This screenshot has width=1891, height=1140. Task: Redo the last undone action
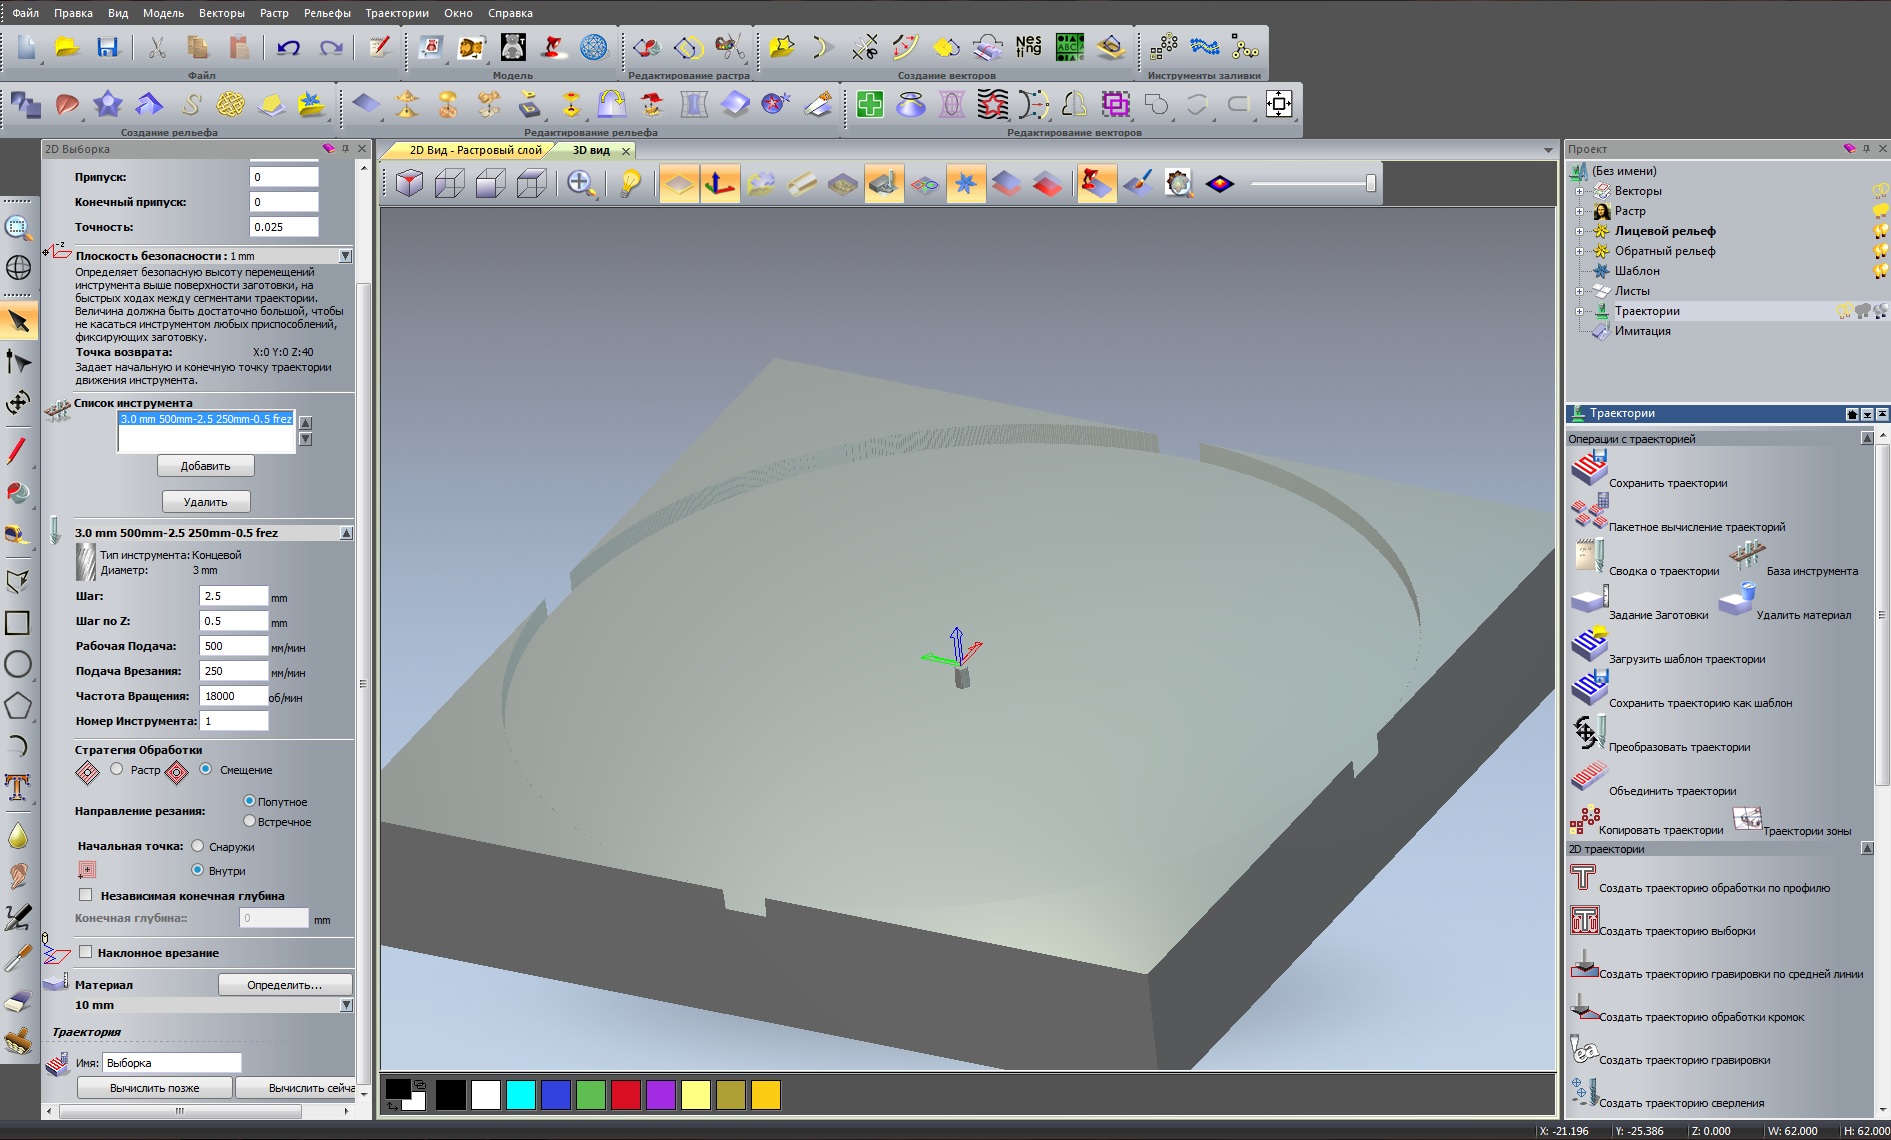(x=331, y=47)
